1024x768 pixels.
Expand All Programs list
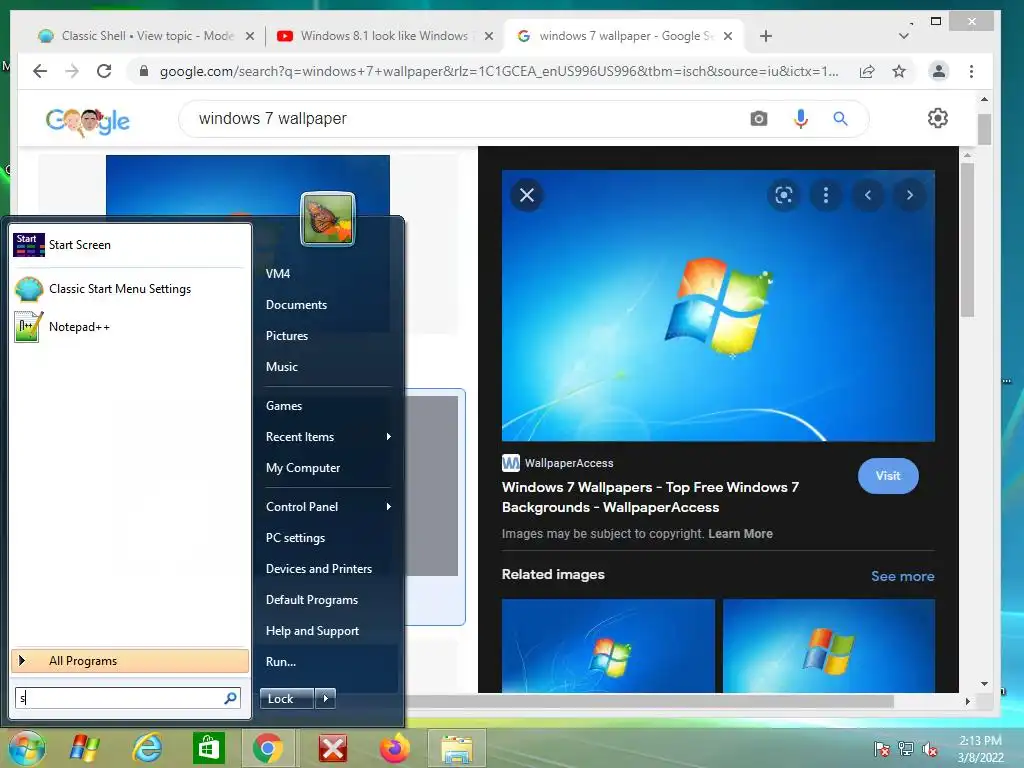[x=129, y=661]
